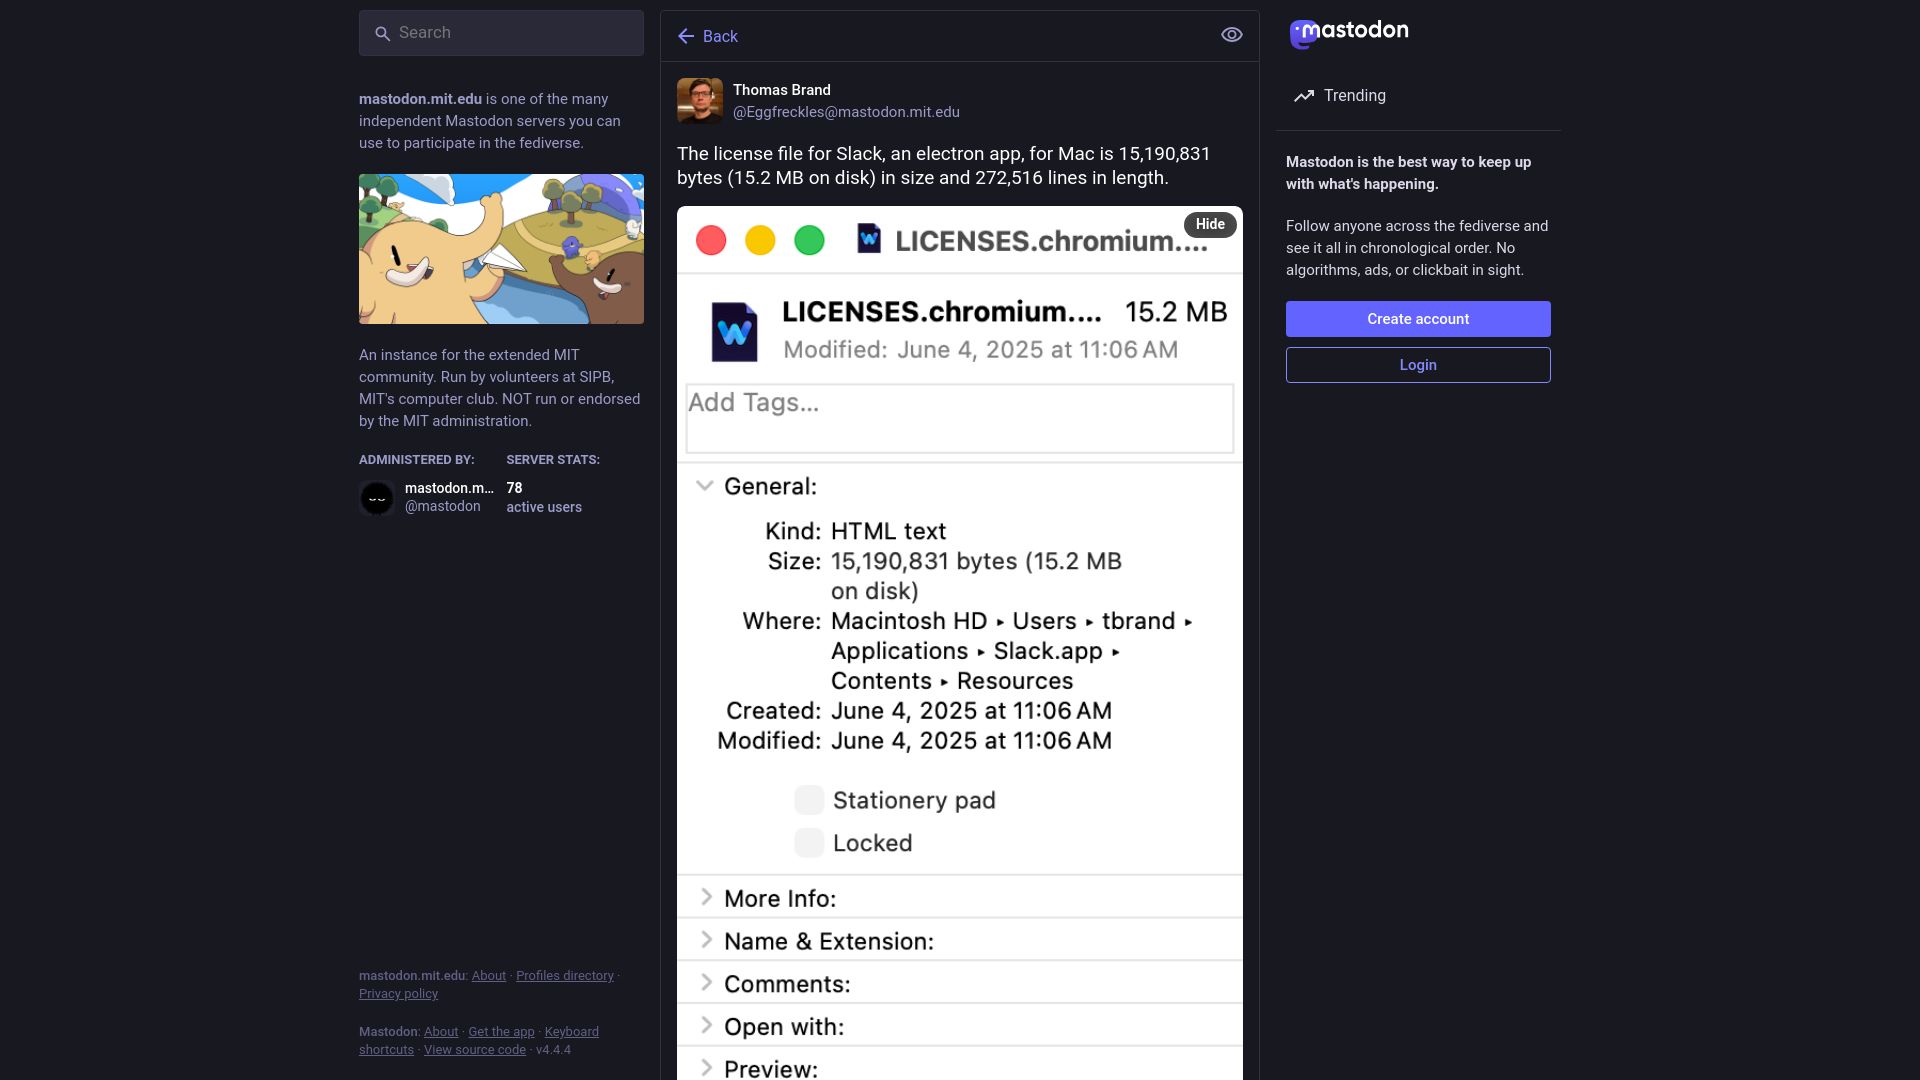The width and height of the screenshot is (1920, 1080).
Task: Click the @Eggfreckles@mastodon.mit.edu handle
Action: [x=846, y=112]
